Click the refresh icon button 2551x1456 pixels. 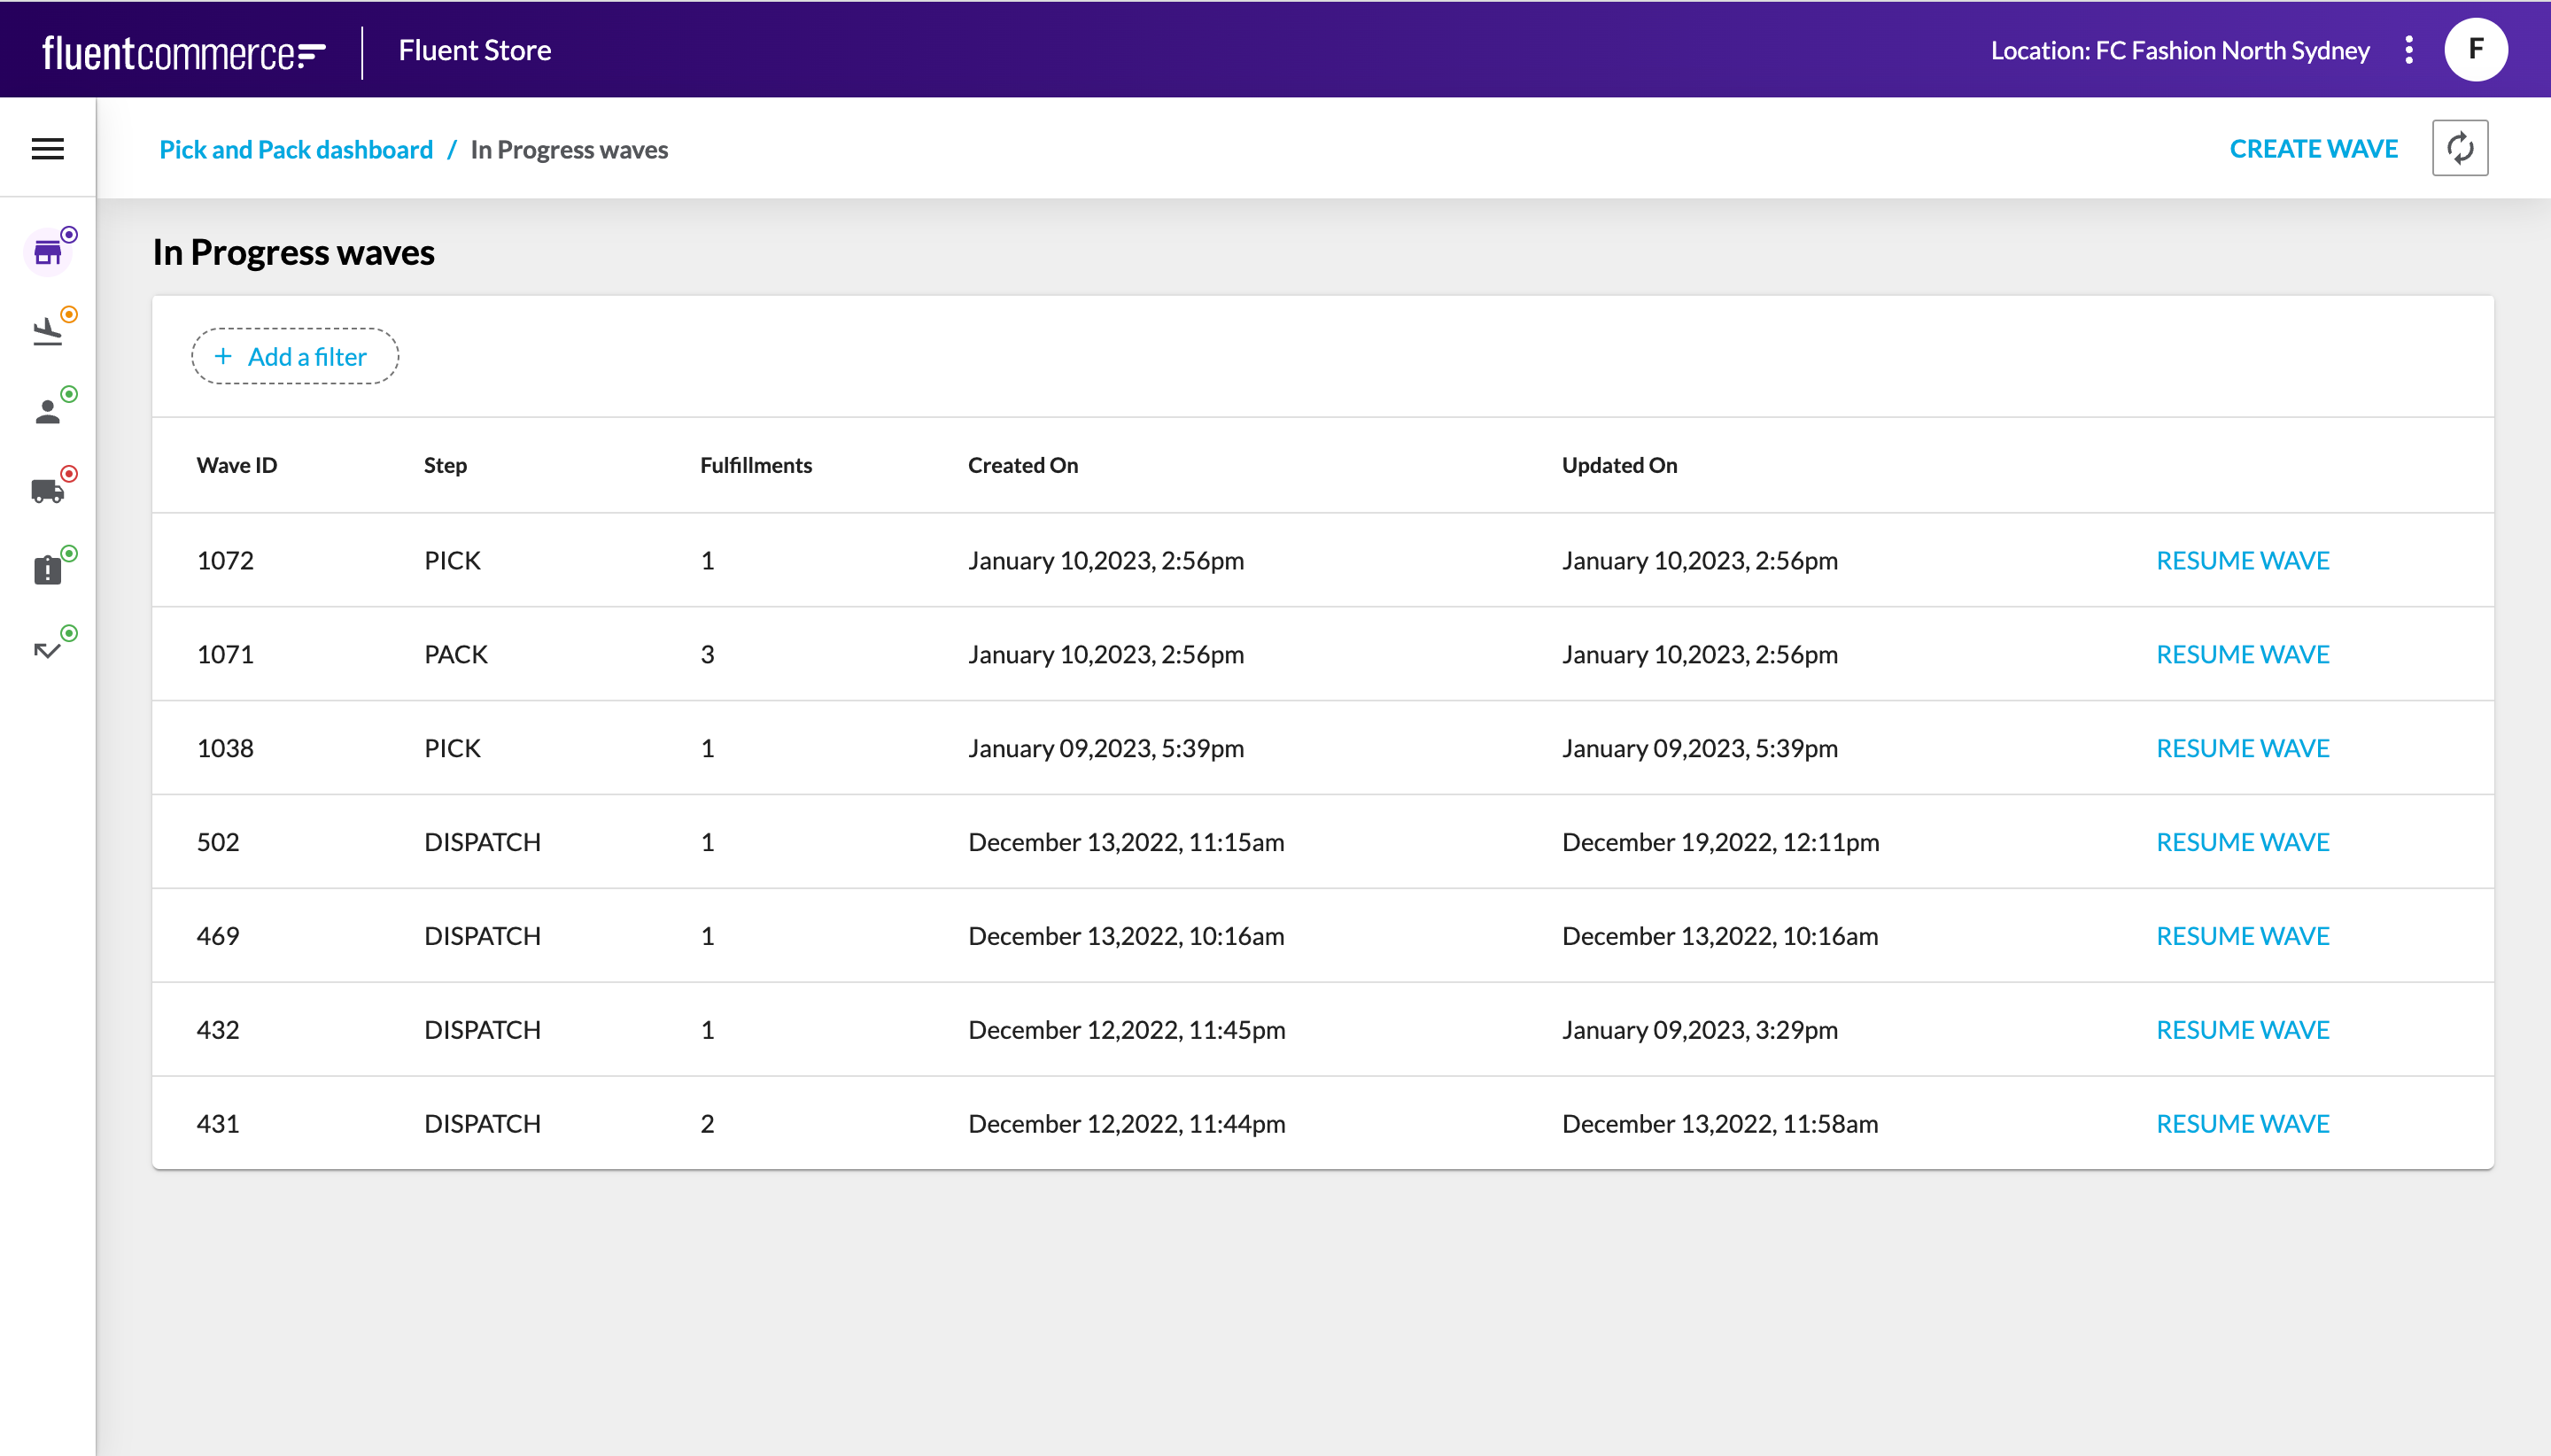(x=2459, y=149)
